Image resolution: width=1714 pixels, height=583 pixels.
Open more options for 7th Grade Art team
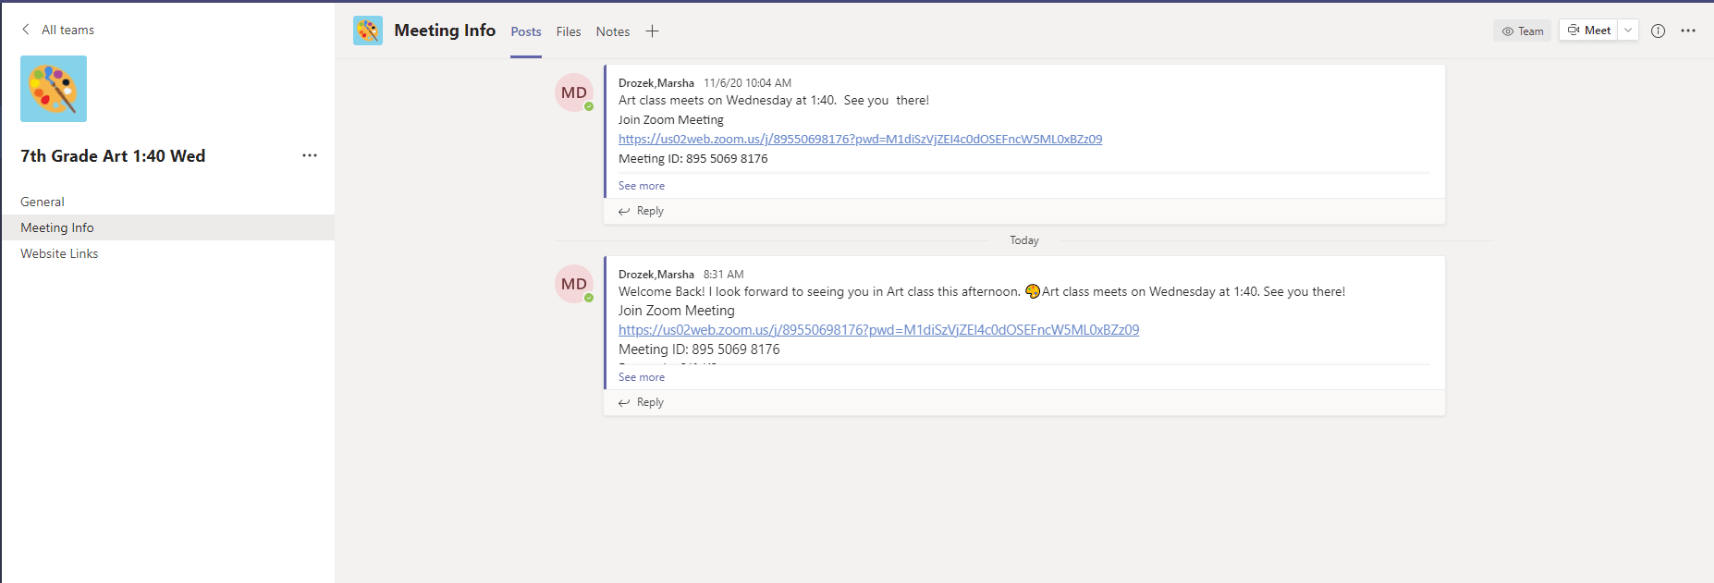click(x=309, y=156)
